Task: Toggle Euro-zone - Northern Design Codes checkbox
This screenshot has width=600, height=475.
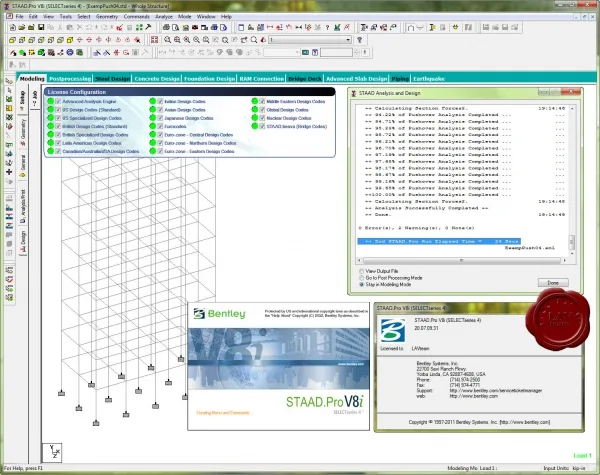Action: pos(160,143)
